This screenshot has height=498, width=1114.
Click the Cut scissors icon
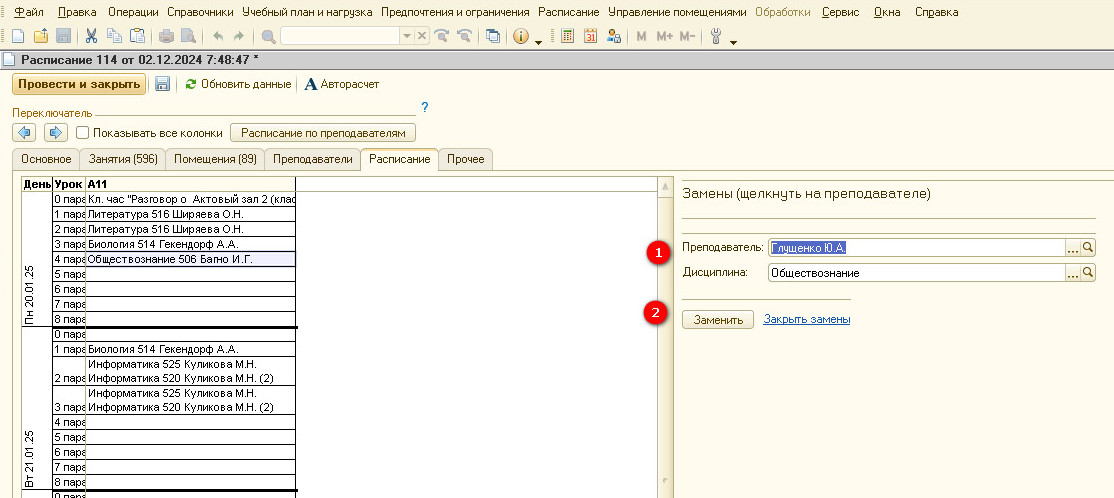(91, 36)
